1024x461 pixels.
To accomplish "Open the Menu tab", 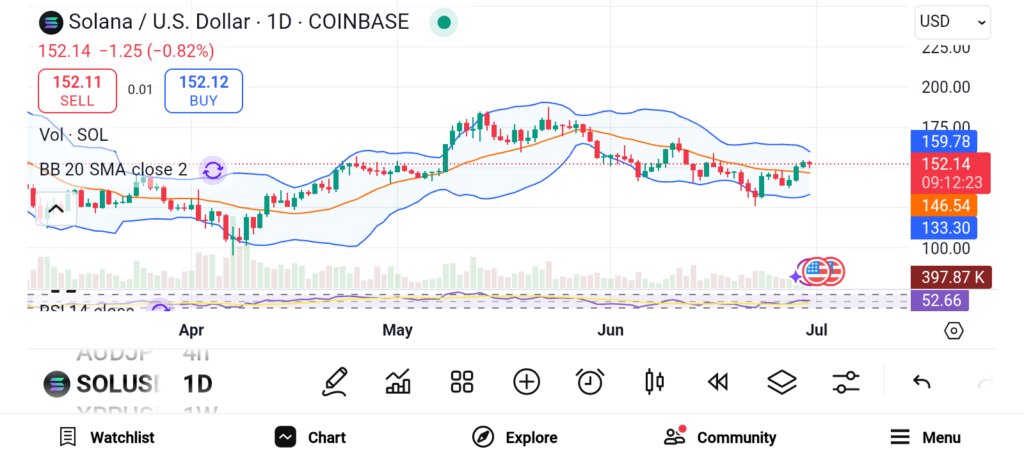I will click(925, 437).
